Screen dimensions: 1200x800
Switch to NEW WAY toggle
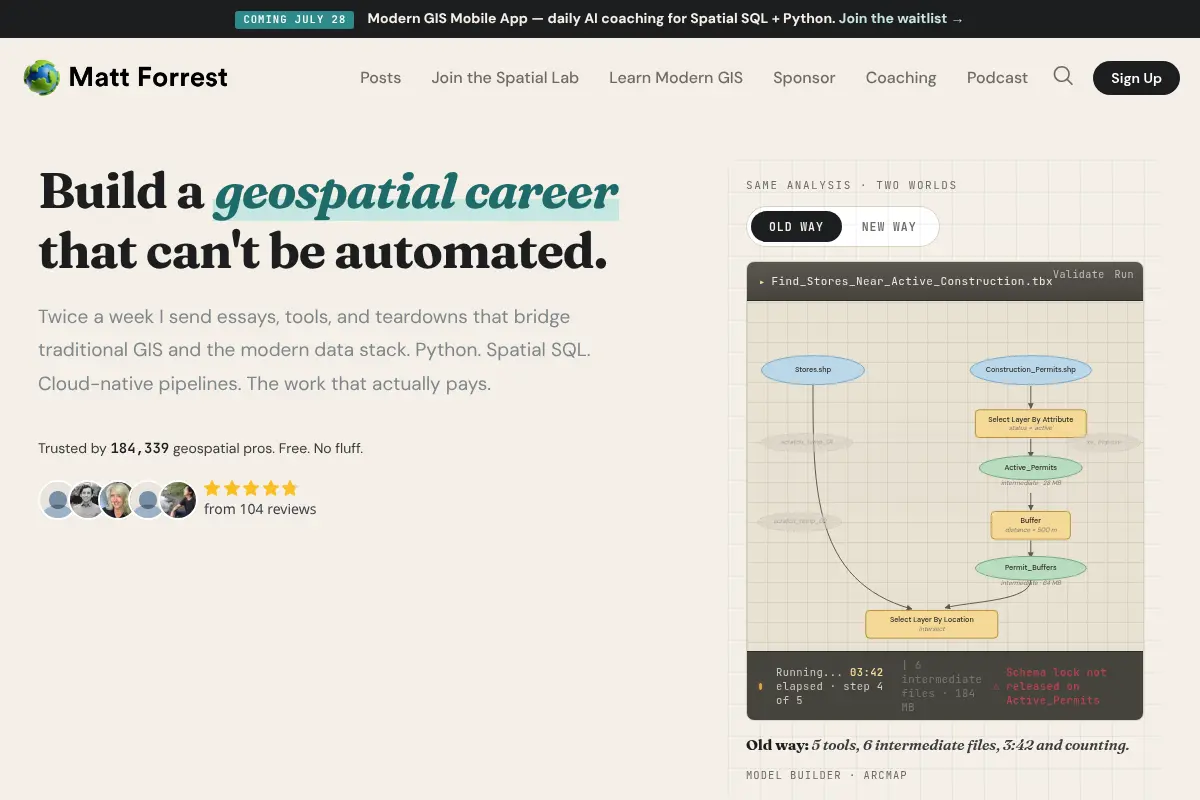(889, 227)
